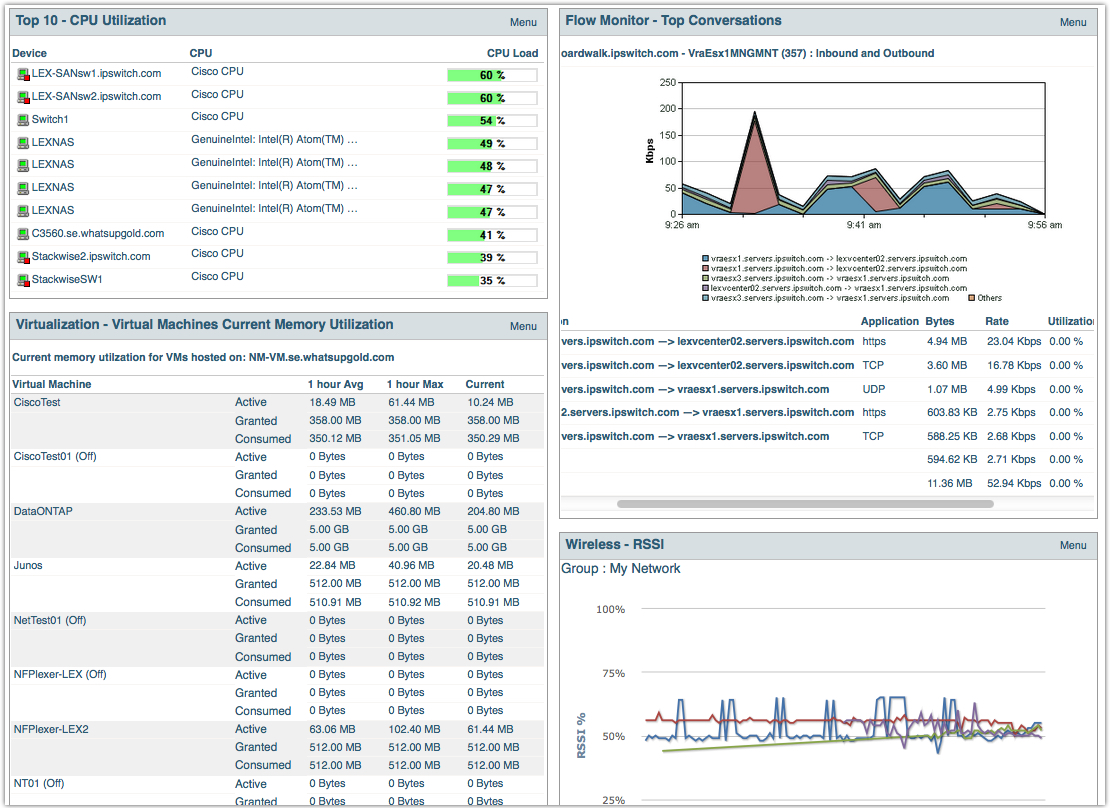Open the LEX-SANsw1.ipswitch.com device link
This screenshot has height=808, width=1110.
pos(96,73)
